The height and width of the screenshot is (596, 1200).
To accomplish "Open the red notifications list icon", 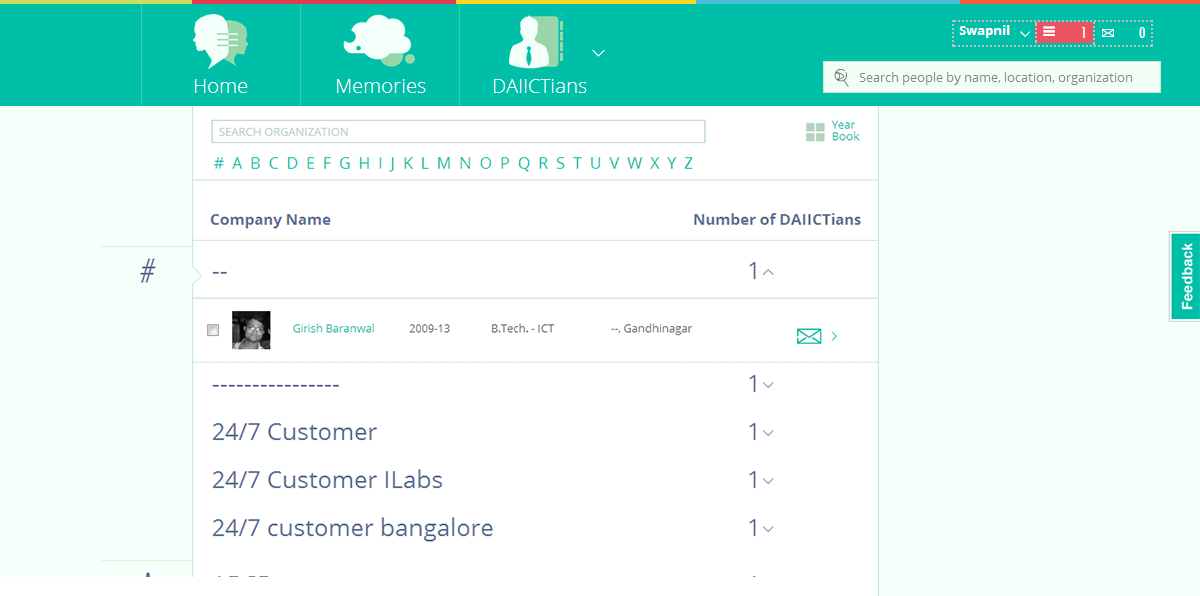I will 1064,33.
